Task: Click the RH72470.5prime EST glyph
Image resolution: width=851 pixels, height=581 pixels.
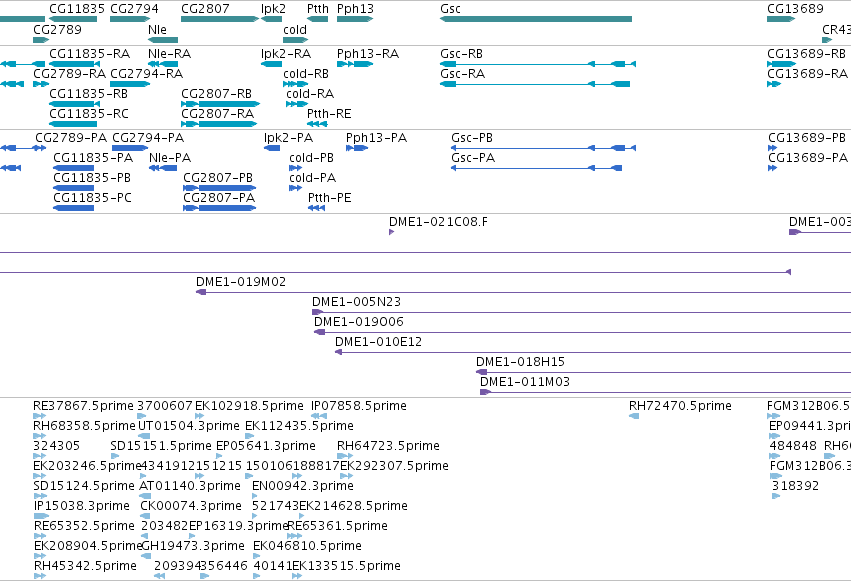Action: coord(634,416)
